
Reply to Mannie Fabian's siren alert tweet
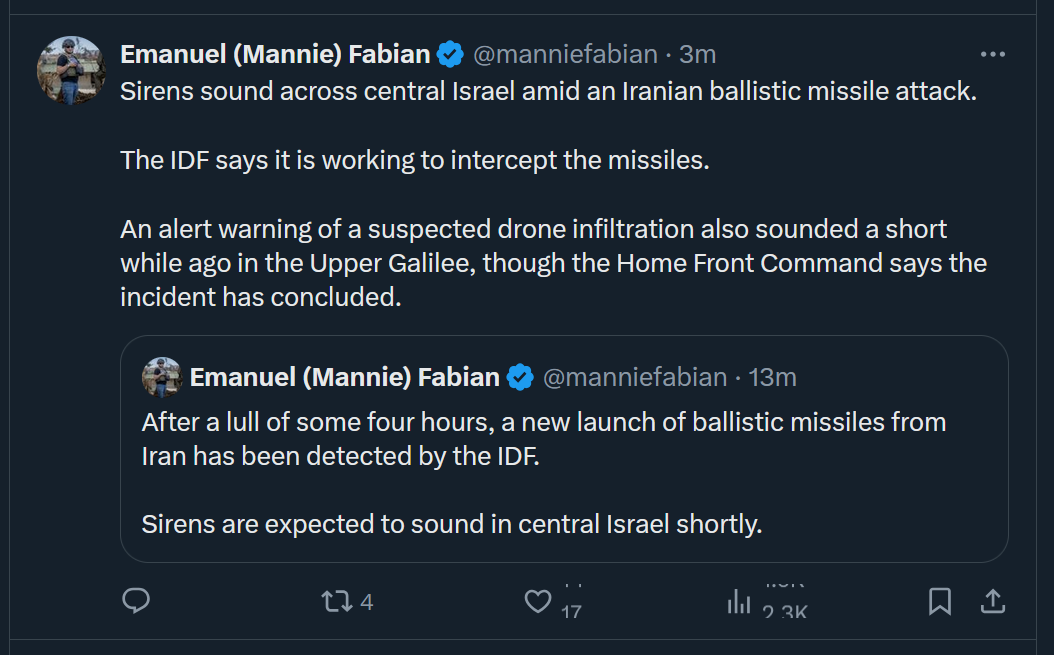point(136,601)
